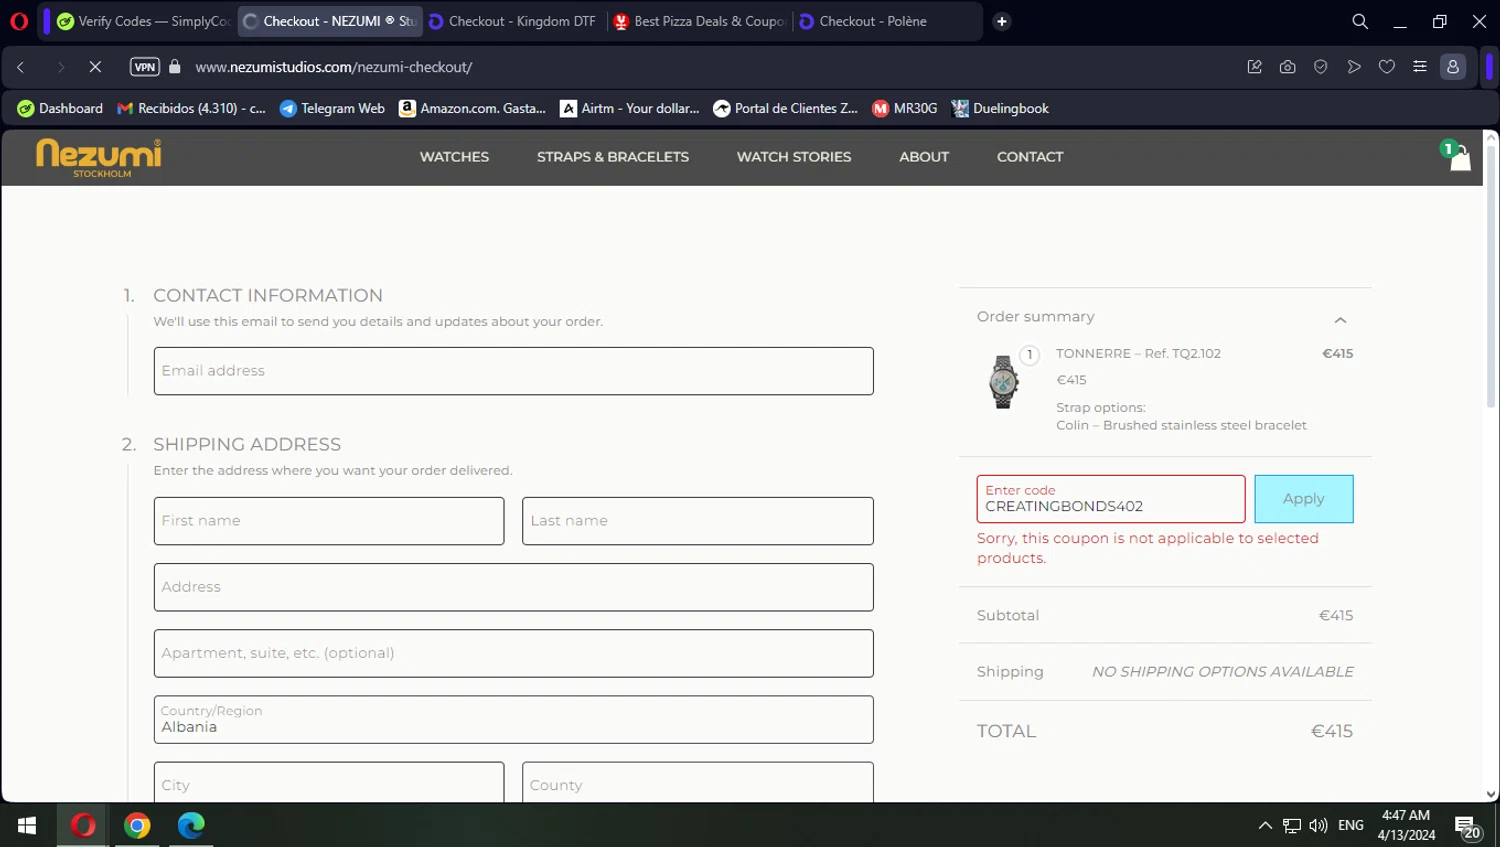Add page to bookmarks heart icon
Image resolution: width=1500 pixels, height=847 pixels.
pyautogui.click(x=1387, y=67)
